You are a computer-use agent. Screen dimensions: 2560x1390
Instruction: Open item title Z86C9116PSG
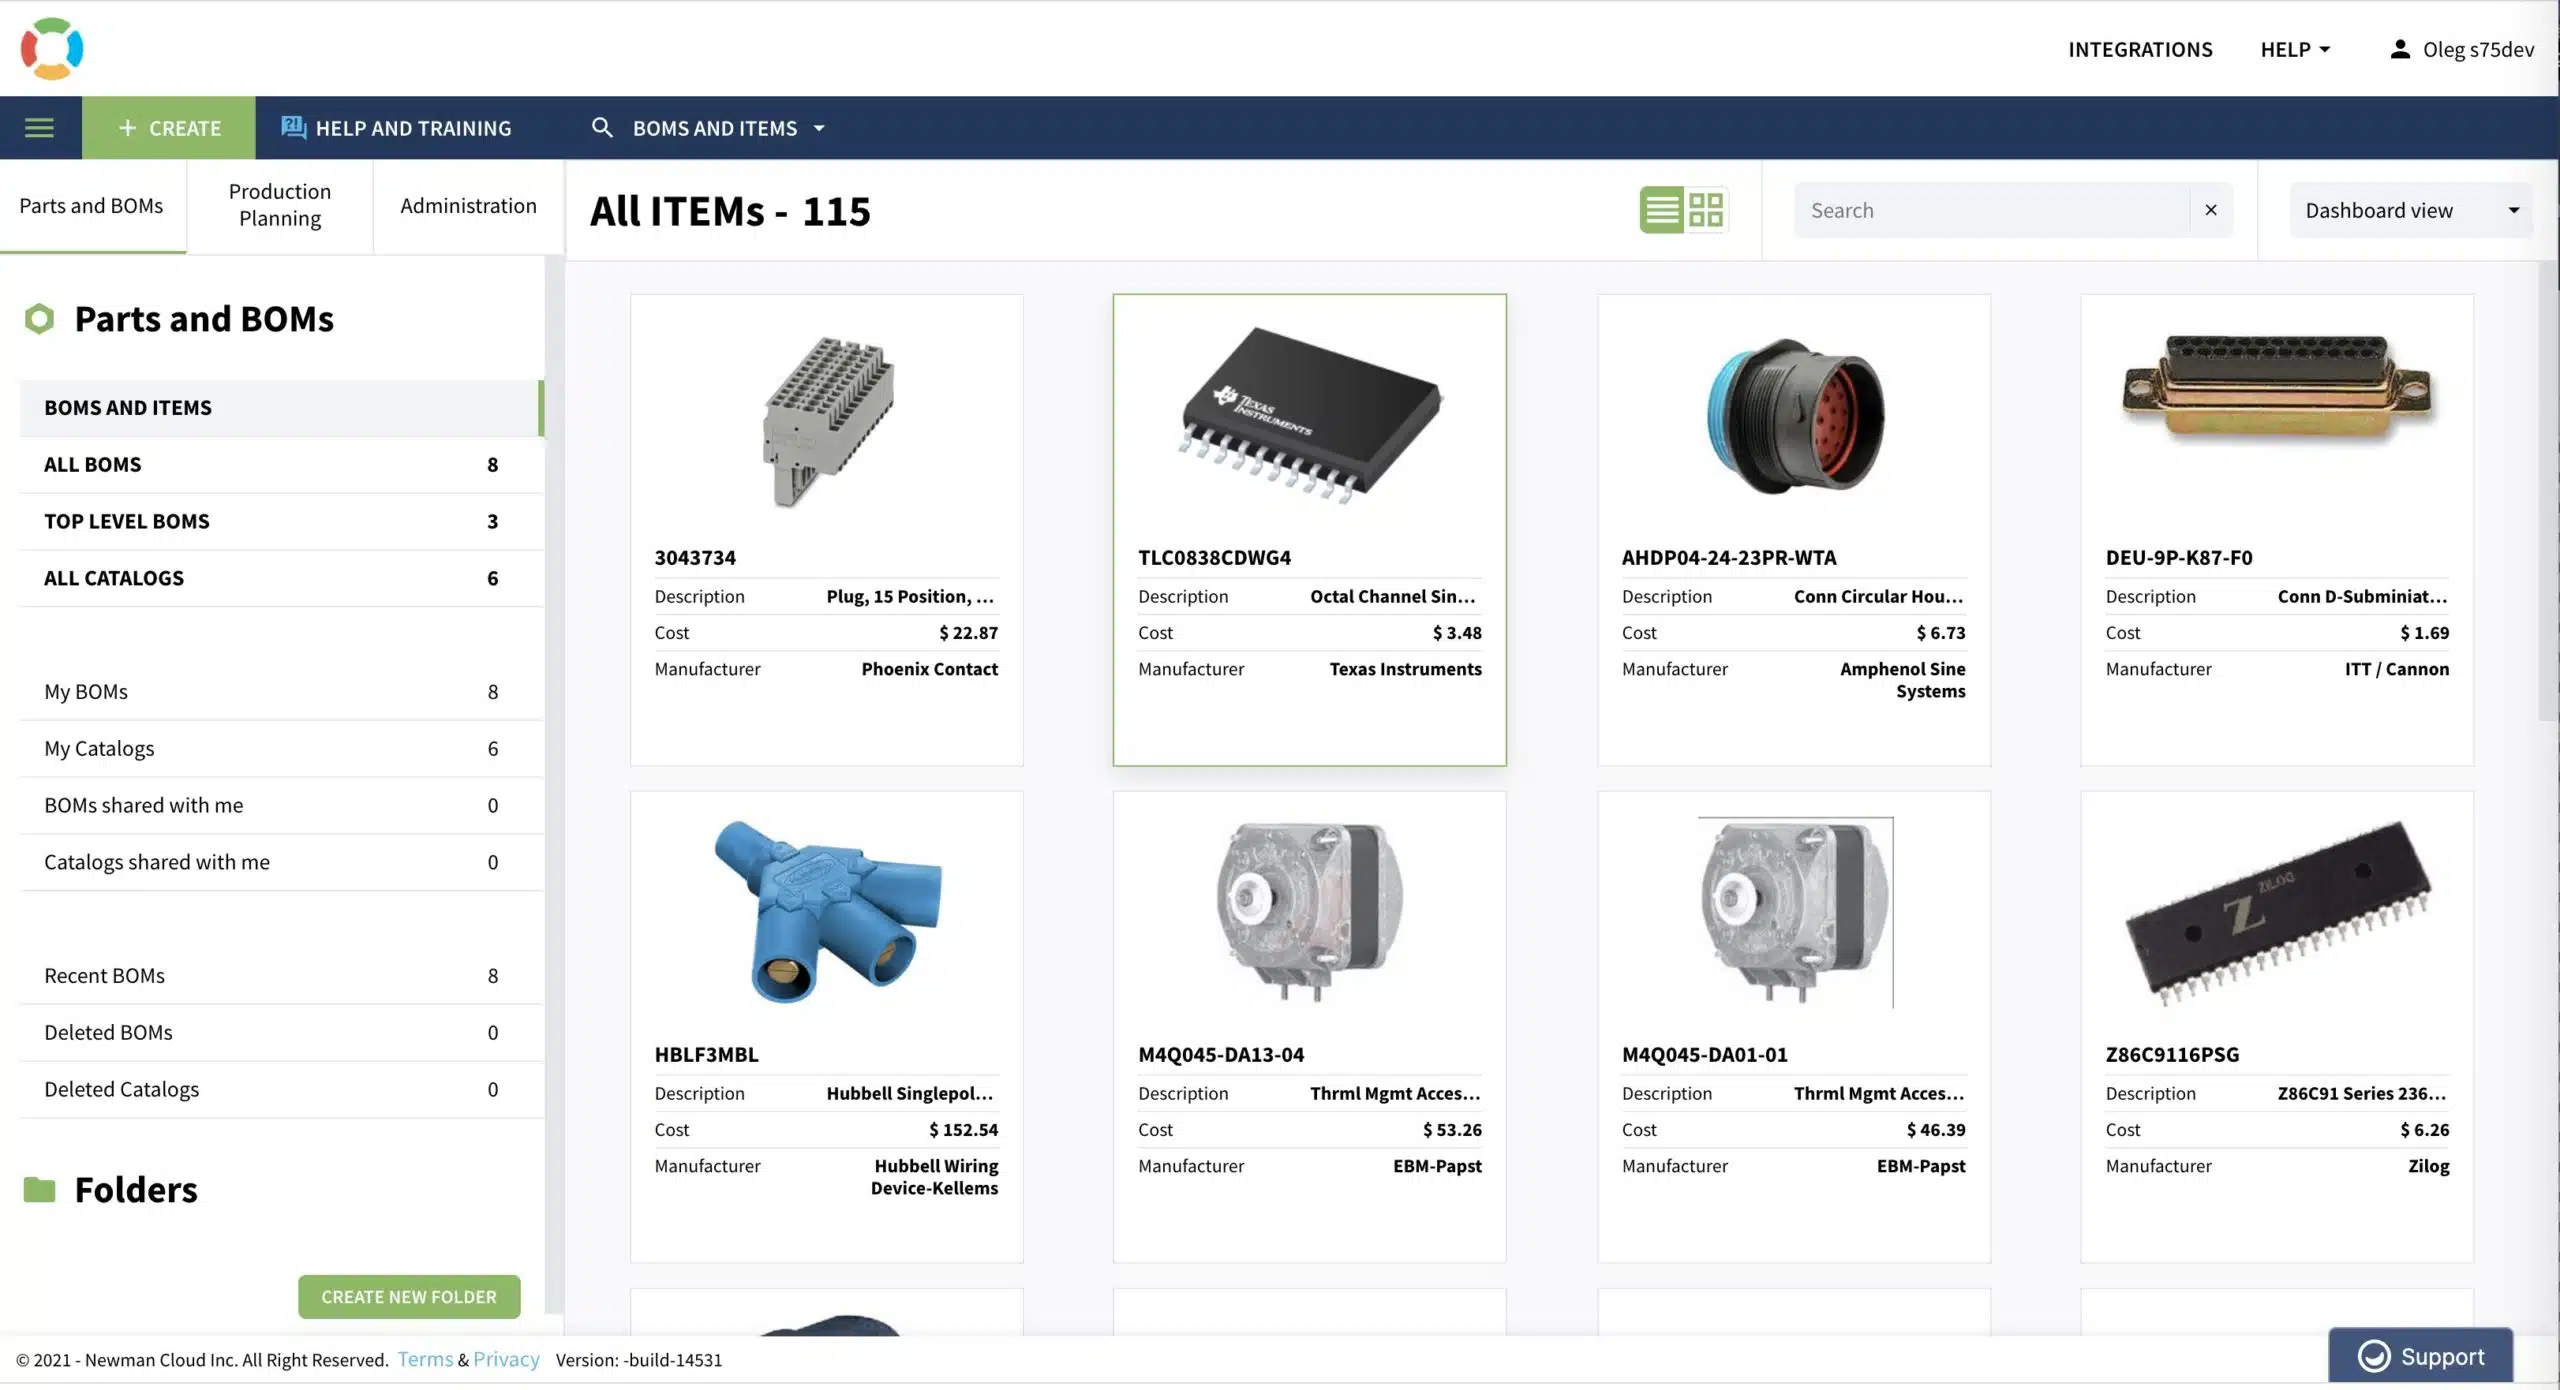(x=2172, y=1055)
